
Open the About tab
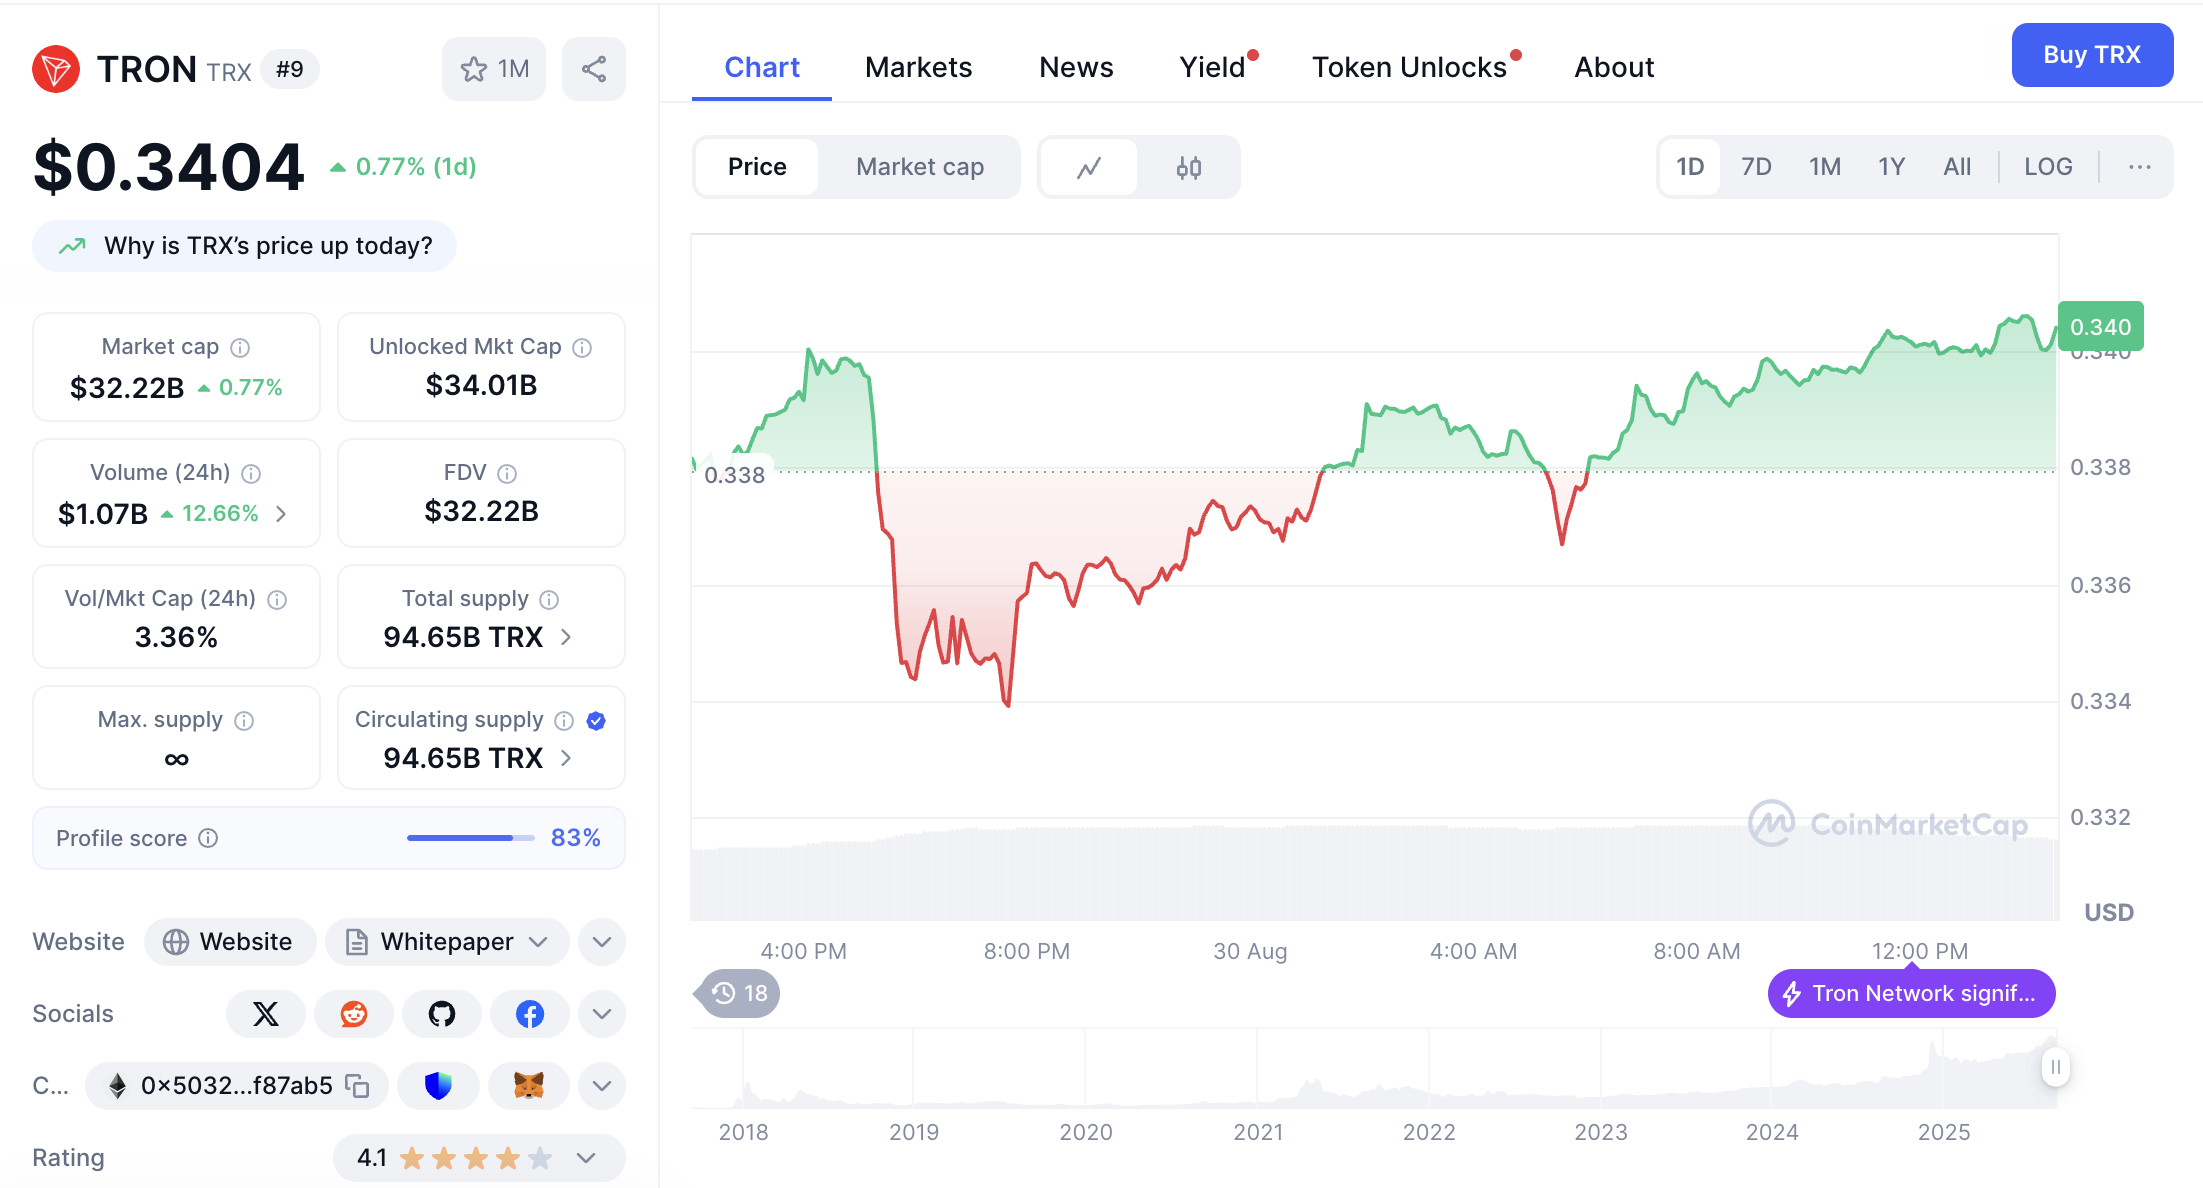[x=1614, y=67]
